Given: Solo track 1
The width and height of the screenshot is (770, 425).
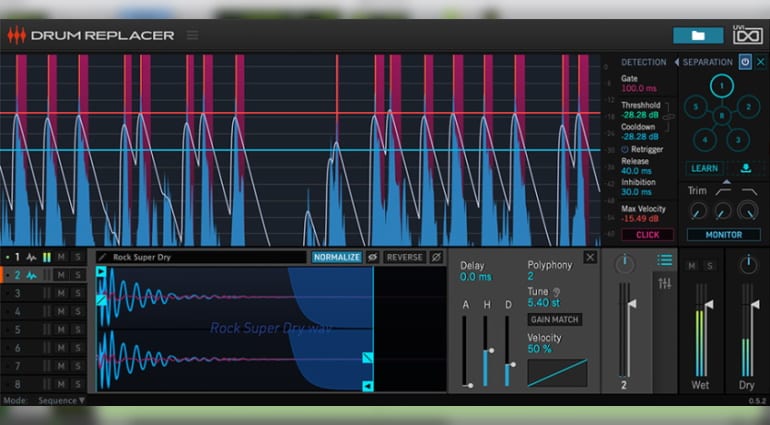Looking at the screenshot, I should point(77,257).
